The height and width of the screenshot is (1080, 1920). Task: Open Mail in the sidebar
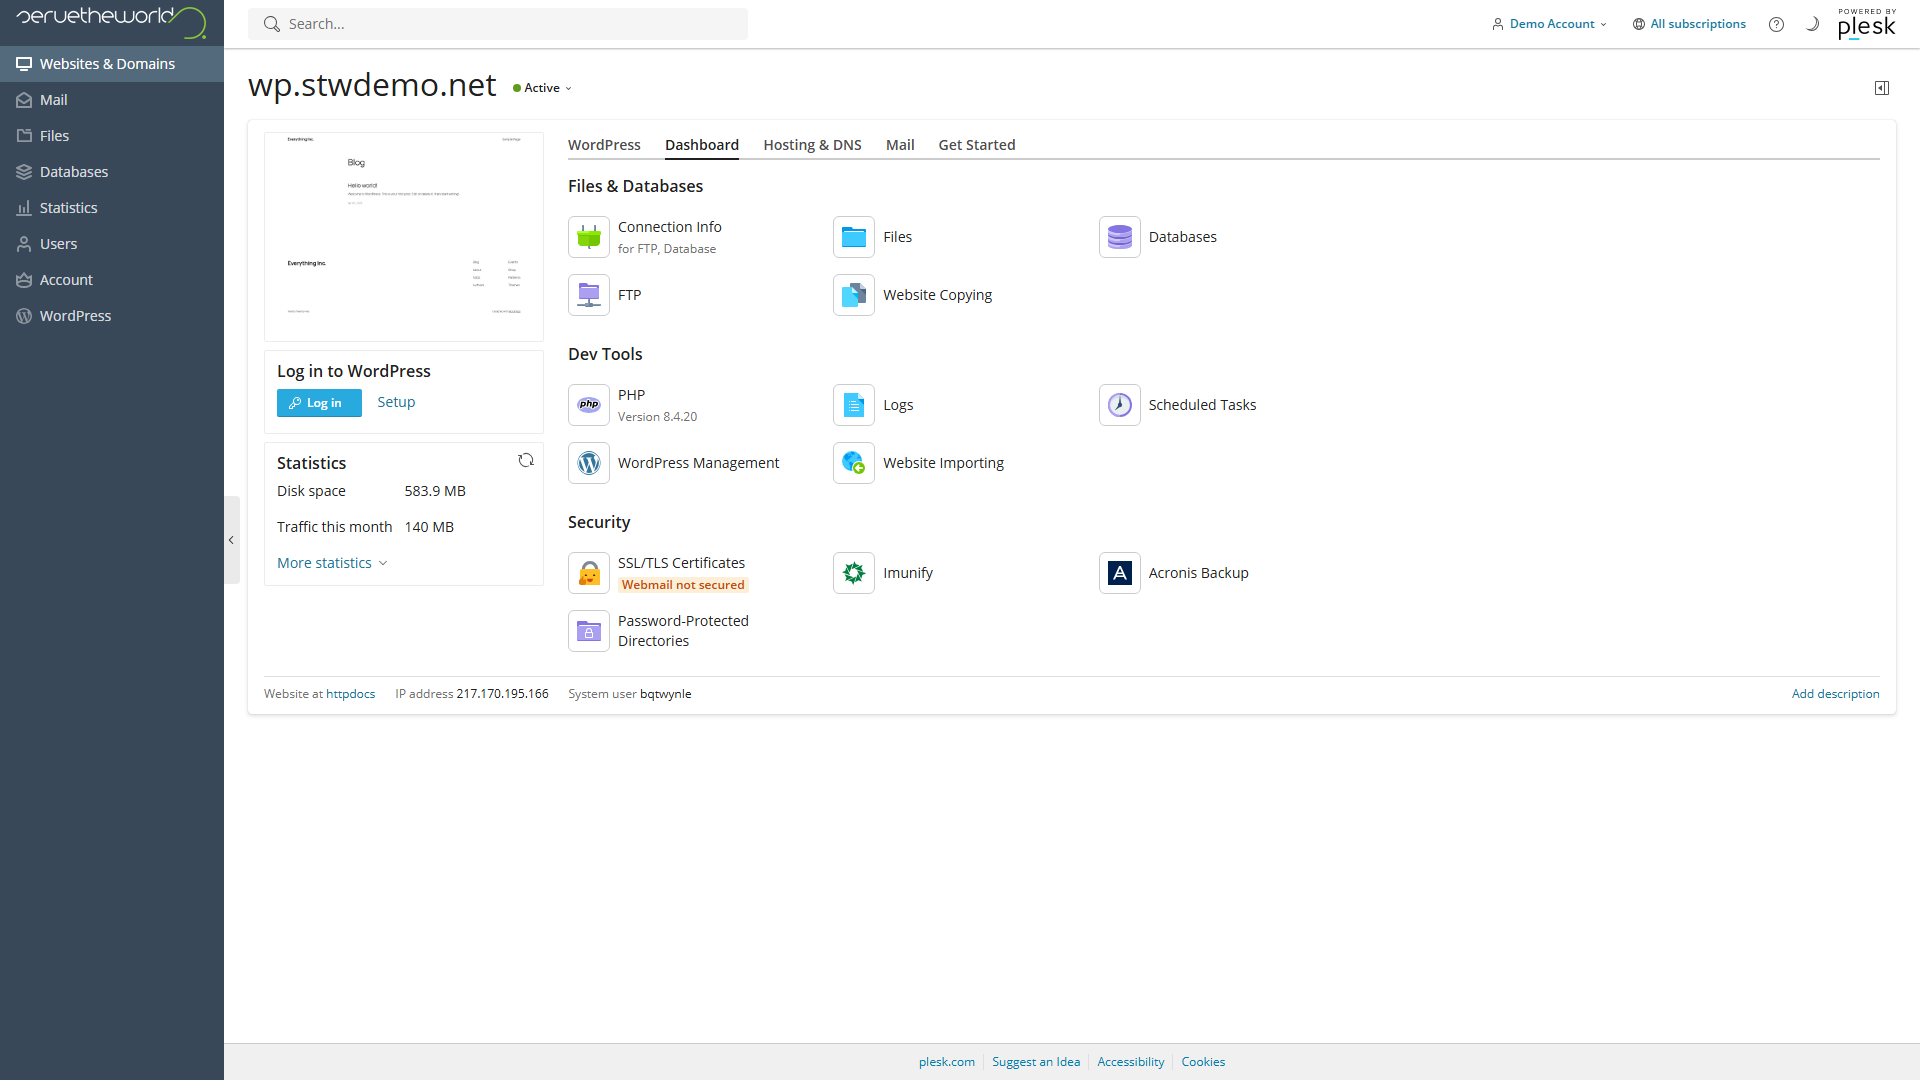pos(112,100)
